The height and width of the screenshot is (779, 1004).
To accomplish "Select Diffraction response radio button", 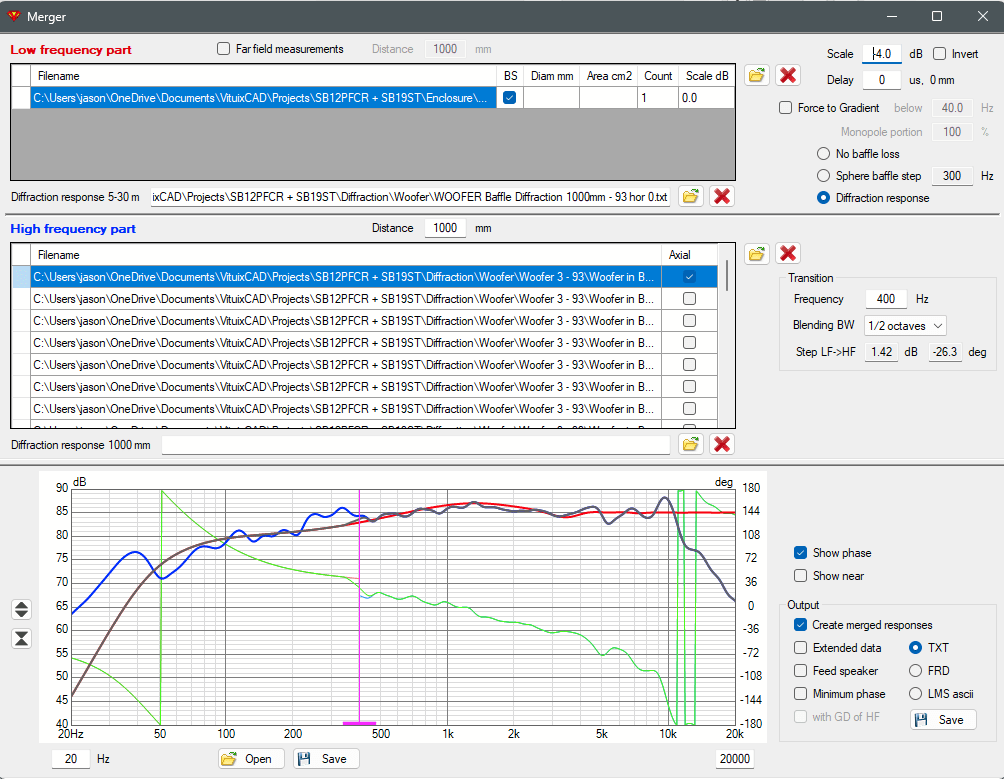I will 823,198.
